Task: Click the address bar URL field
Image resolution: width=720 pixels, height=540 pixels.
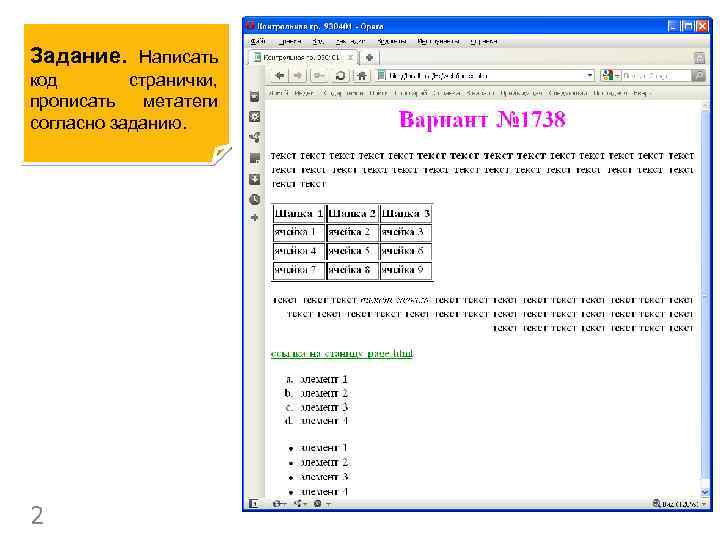Action: point(484,75)
